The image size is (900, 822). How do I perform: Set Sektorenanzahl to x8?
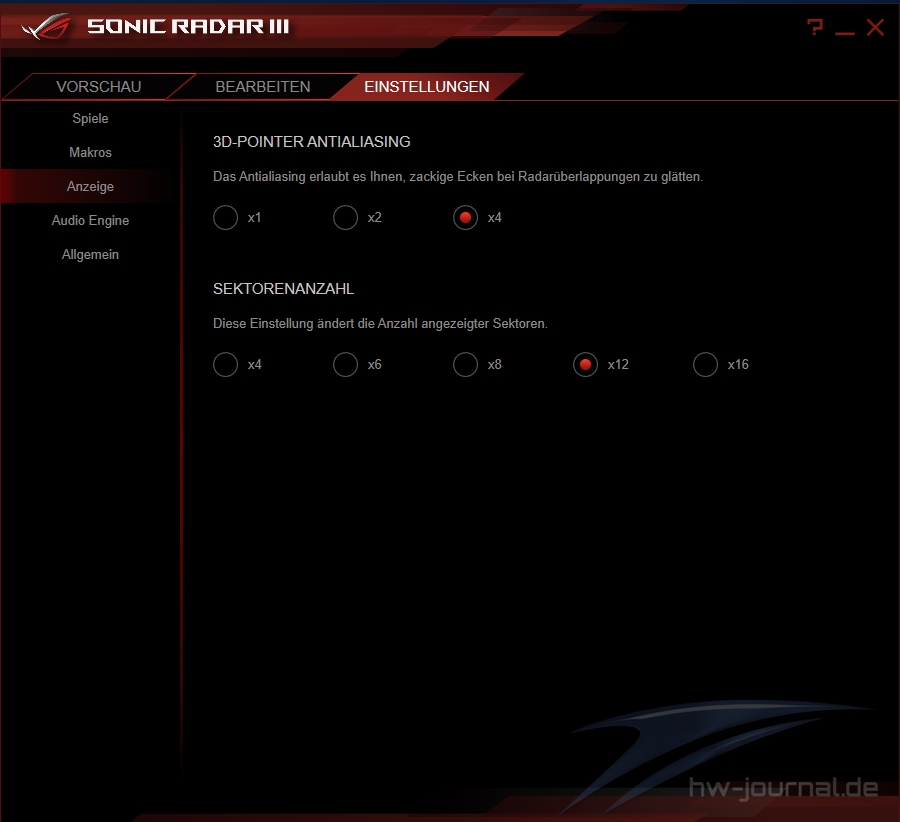[465, 365]
